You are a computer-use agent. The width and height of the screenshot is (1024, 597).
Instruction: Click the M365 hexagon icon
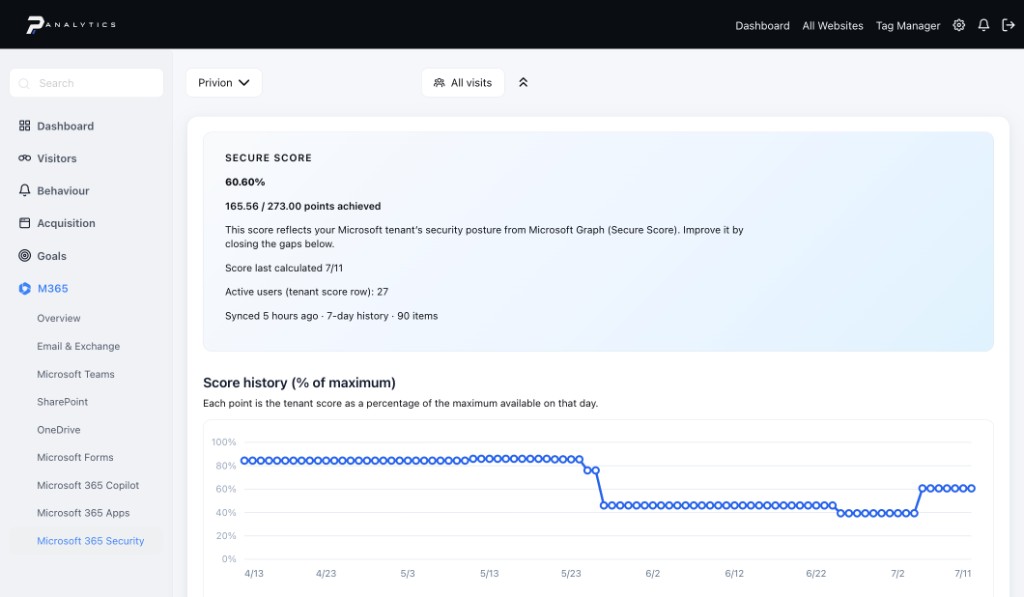coord(24,288)
